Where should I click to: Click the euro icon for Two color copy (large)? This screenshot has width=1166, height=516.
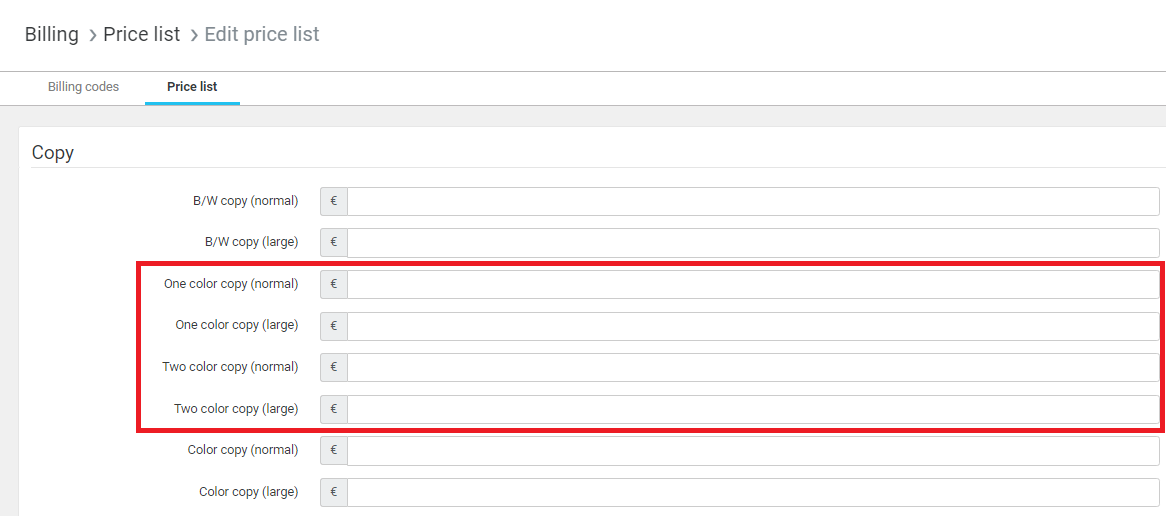(334, 409)
